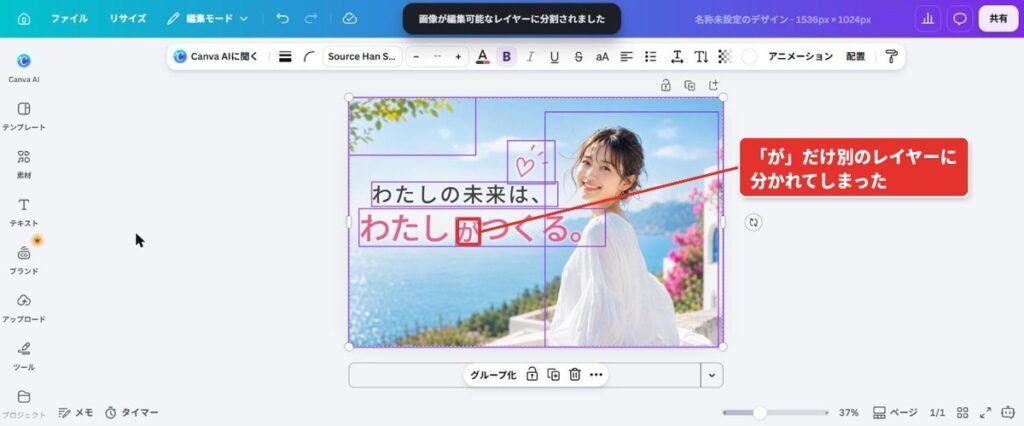
Task: Click font size value field
Action: (x=437, y=57)
